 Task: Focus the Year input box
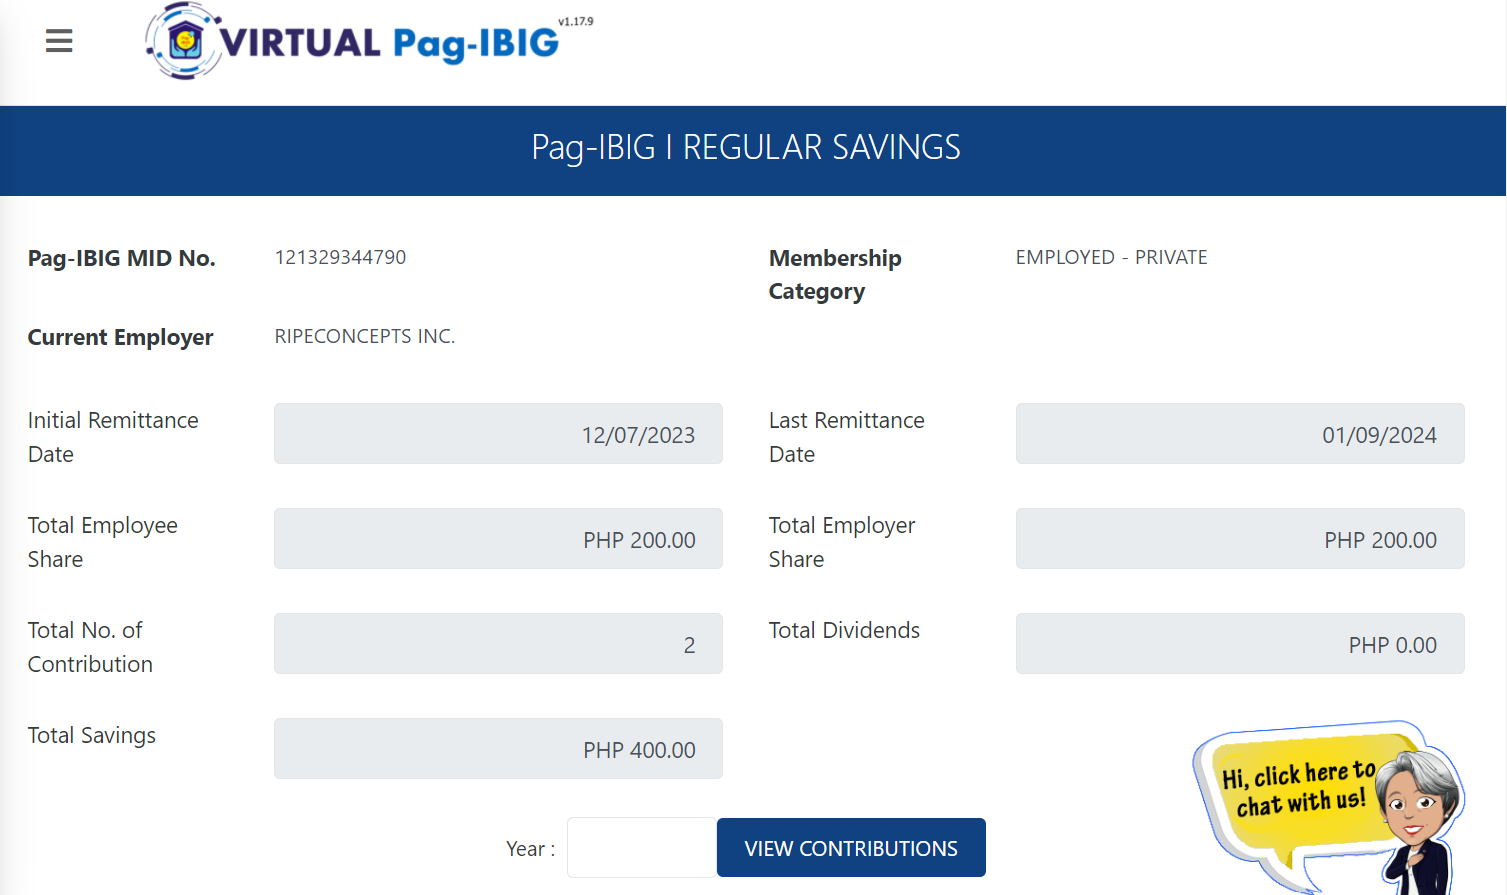641,848
